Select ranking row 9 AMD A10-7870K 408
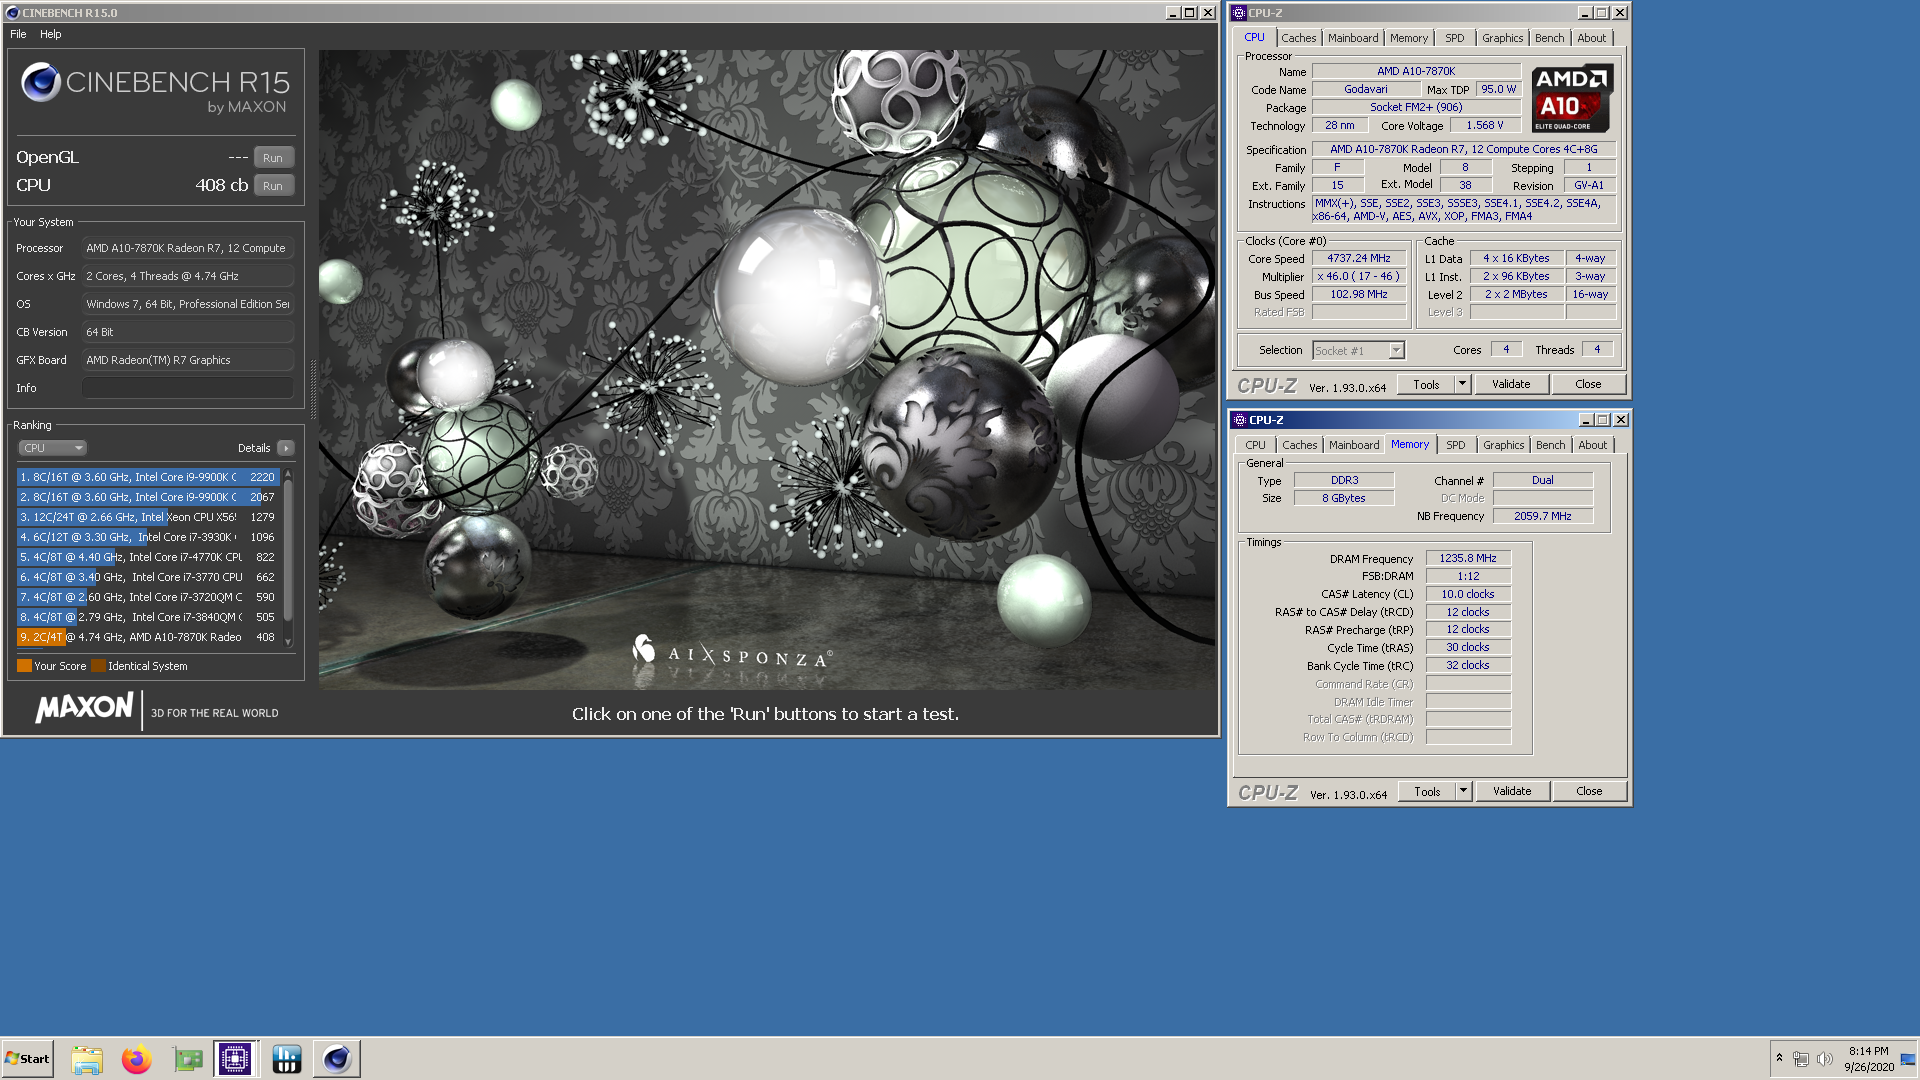Image resolution: width=1920 pixels, height=1080 pixels. tap(147, 637)
